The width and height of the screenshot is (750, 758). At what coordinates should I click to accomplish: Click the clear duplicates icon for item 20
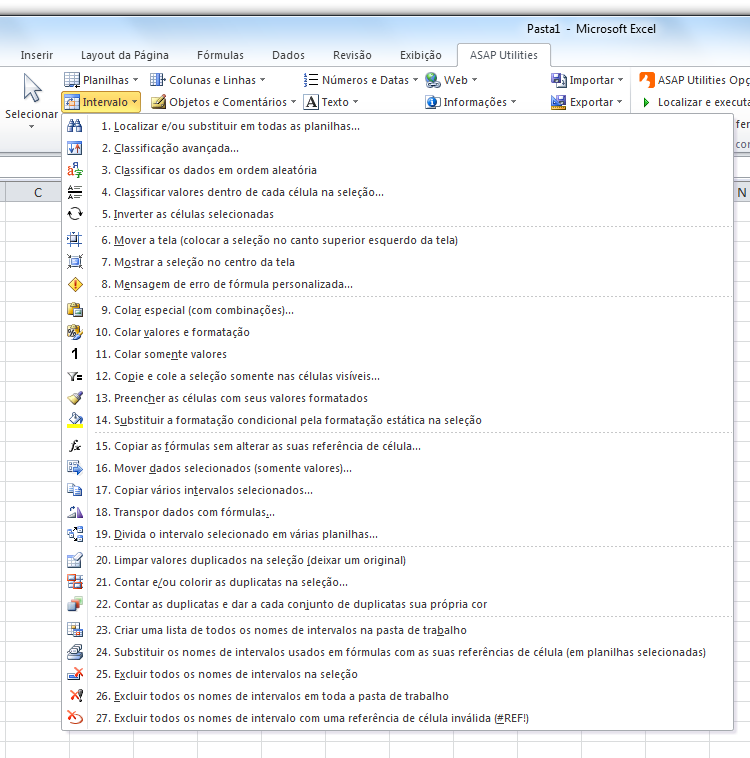coord(75,560)
